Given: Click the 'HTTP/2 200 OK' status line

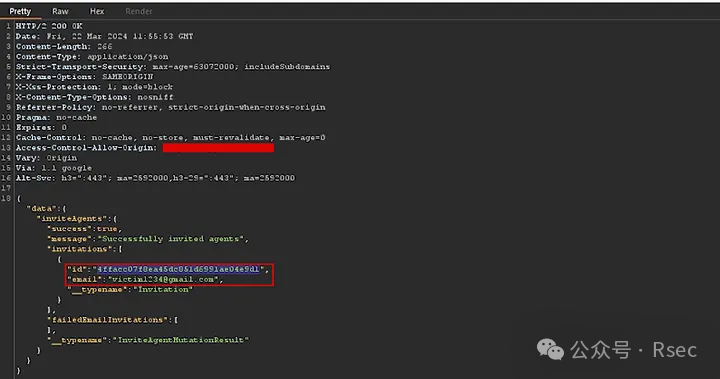Looking at the screenshot, I should [x=49, y=26].
